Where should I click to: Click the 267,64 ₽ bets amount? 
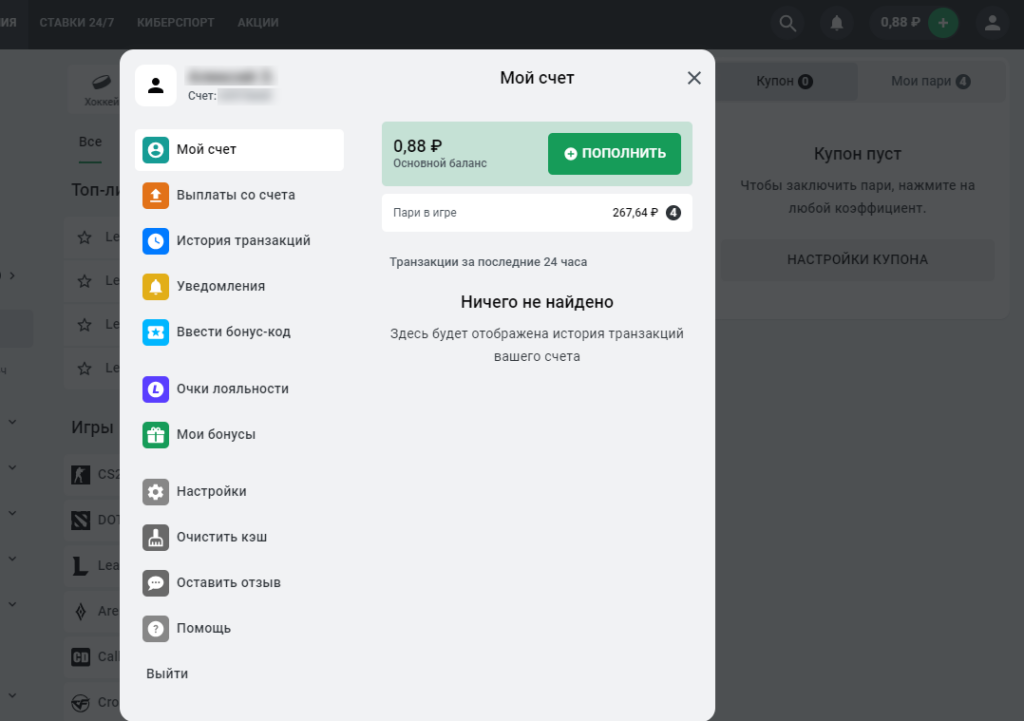tap(635, 212)
